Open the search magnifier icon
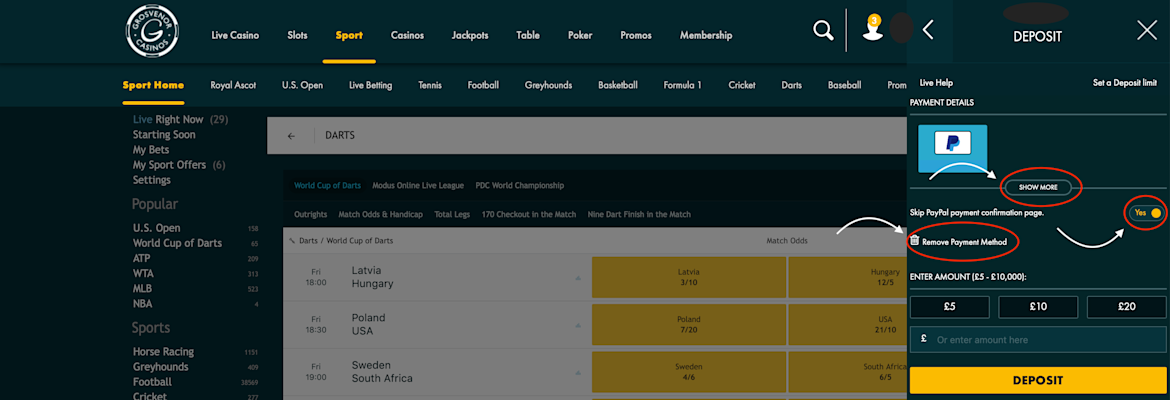Viewport: 1170px width, 400px height. 823,31
